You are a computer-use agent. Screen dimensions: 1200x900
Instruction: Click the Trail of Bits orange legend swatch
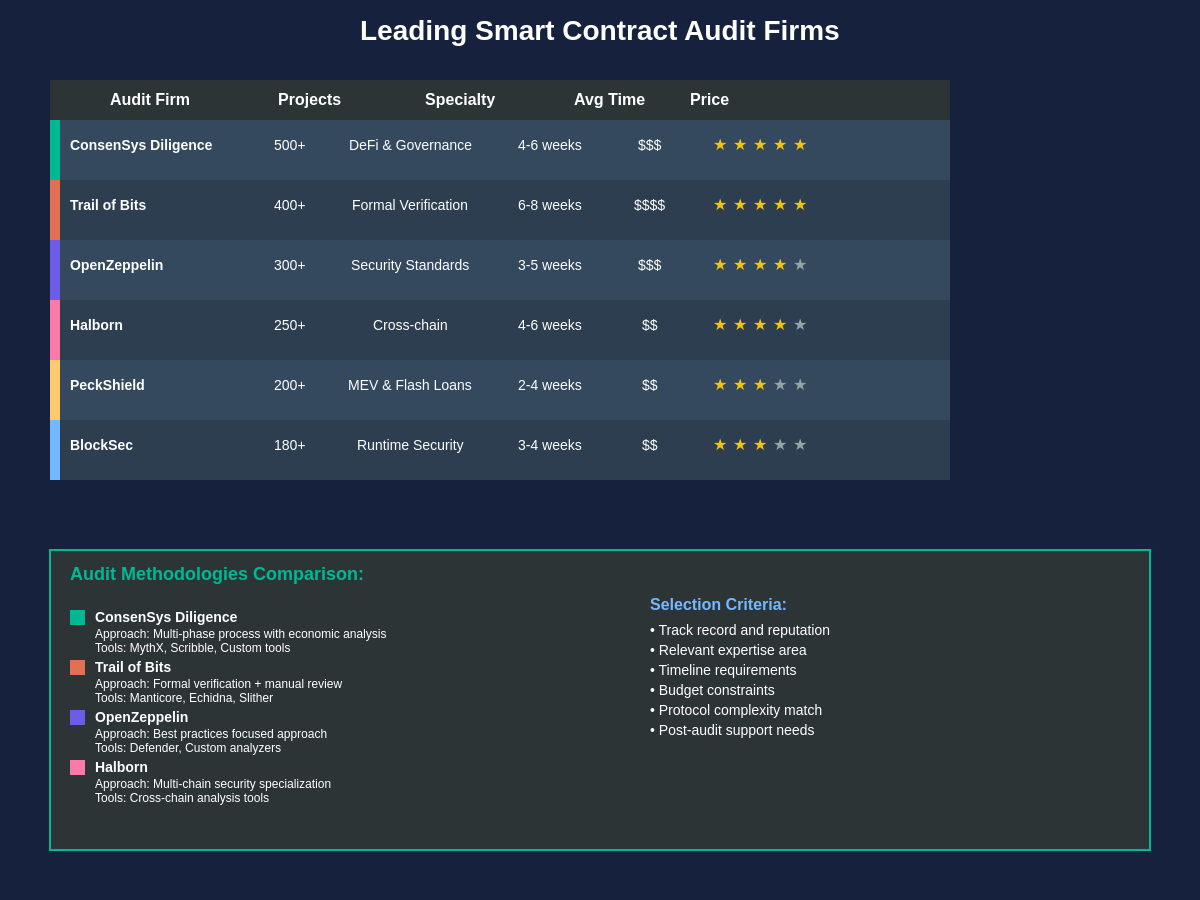(x=77, y=667)
